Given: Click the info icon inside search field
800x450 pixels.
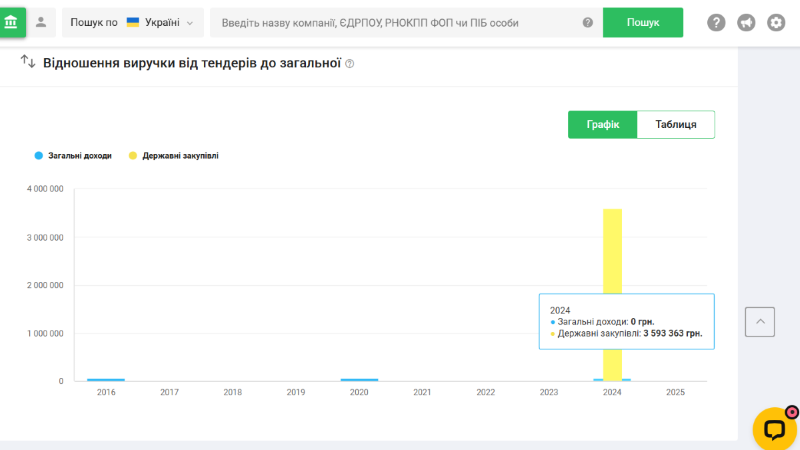Looking at the screenshot, I should (x=587, y=23).
